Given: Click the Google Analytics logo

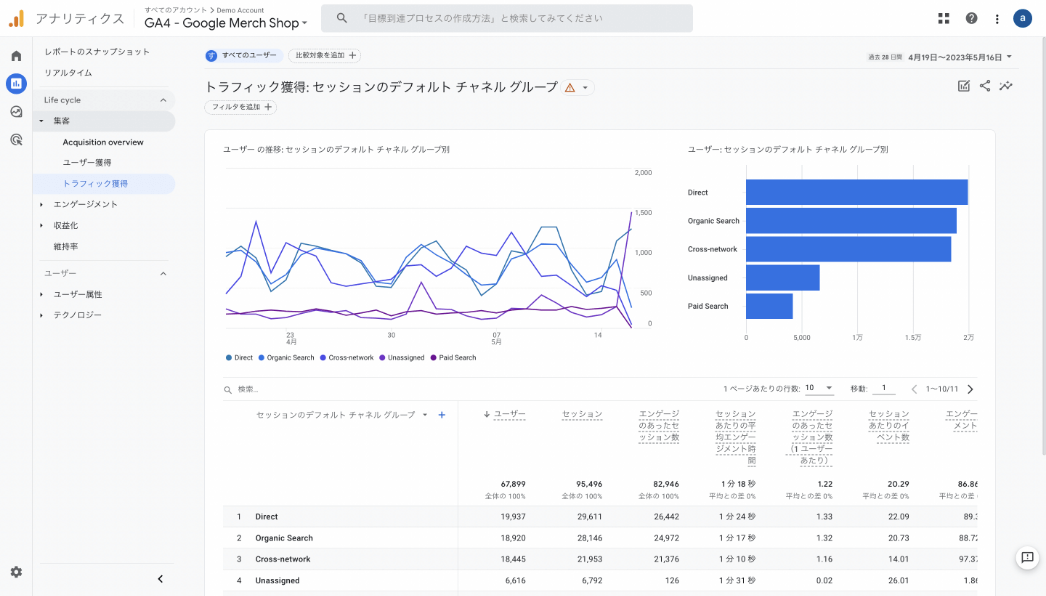Looking at the screenshot, I should pyautogui.click(x=16, y=19).
